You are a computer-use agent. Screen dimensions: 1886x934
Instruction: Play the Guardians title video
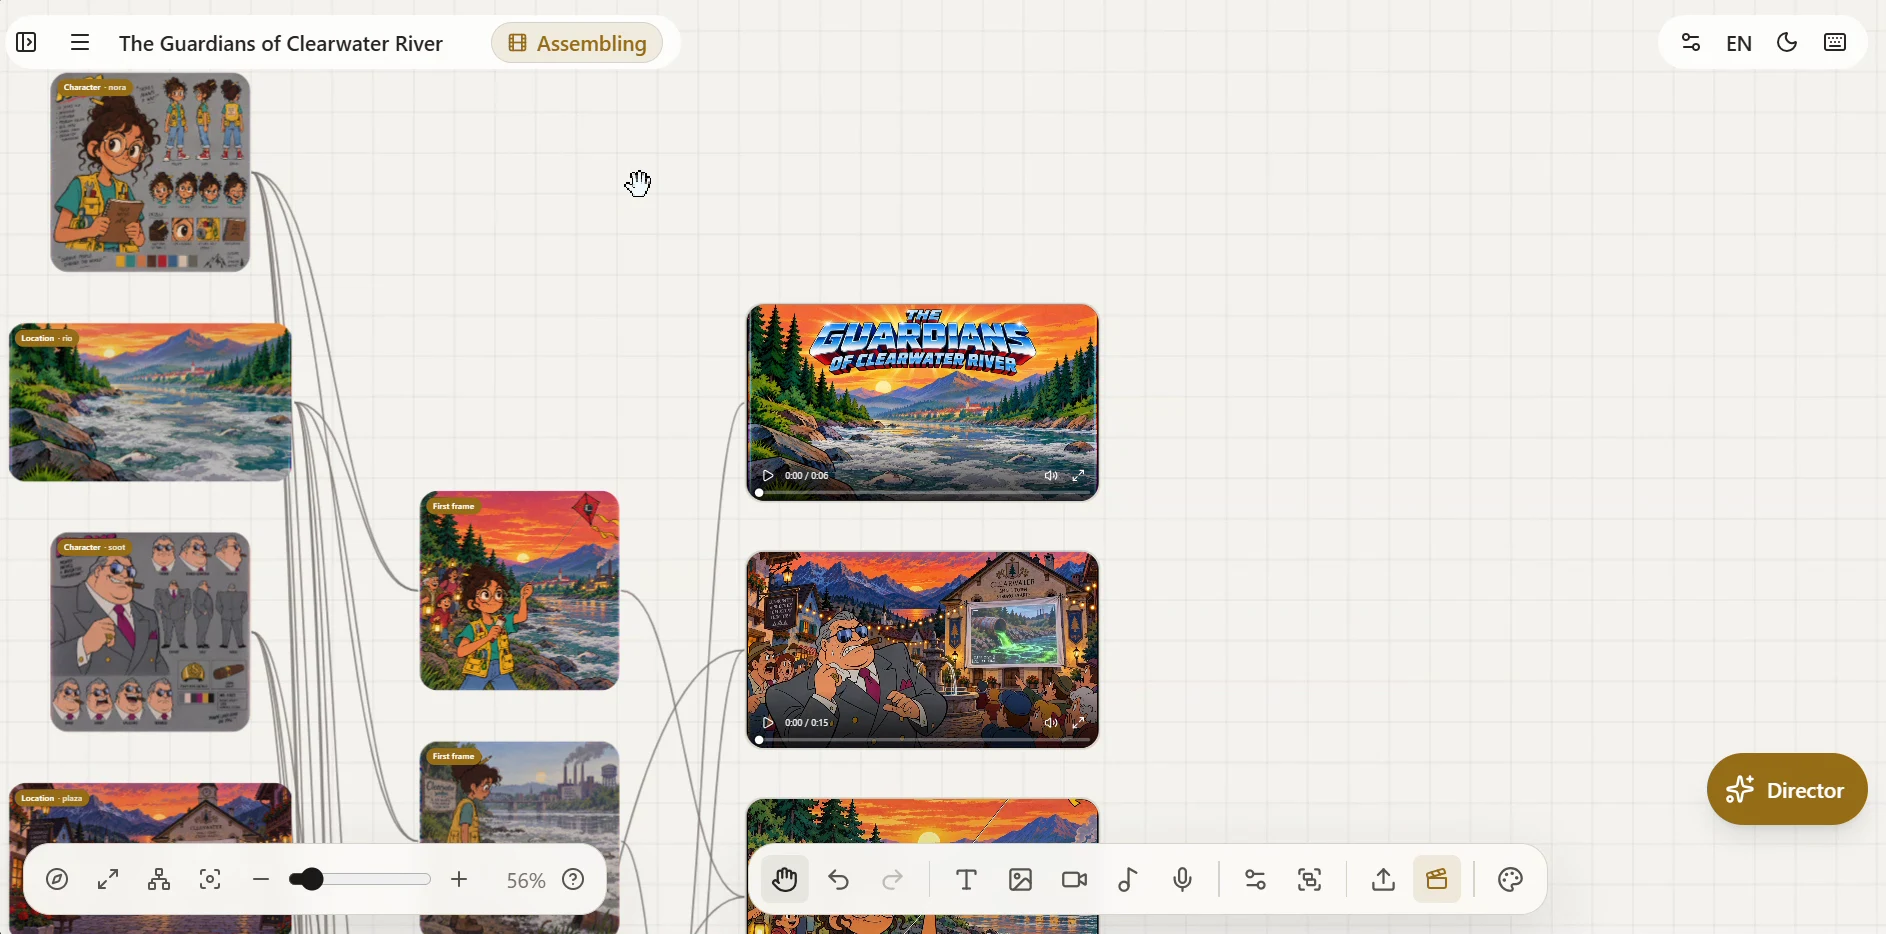768,476
